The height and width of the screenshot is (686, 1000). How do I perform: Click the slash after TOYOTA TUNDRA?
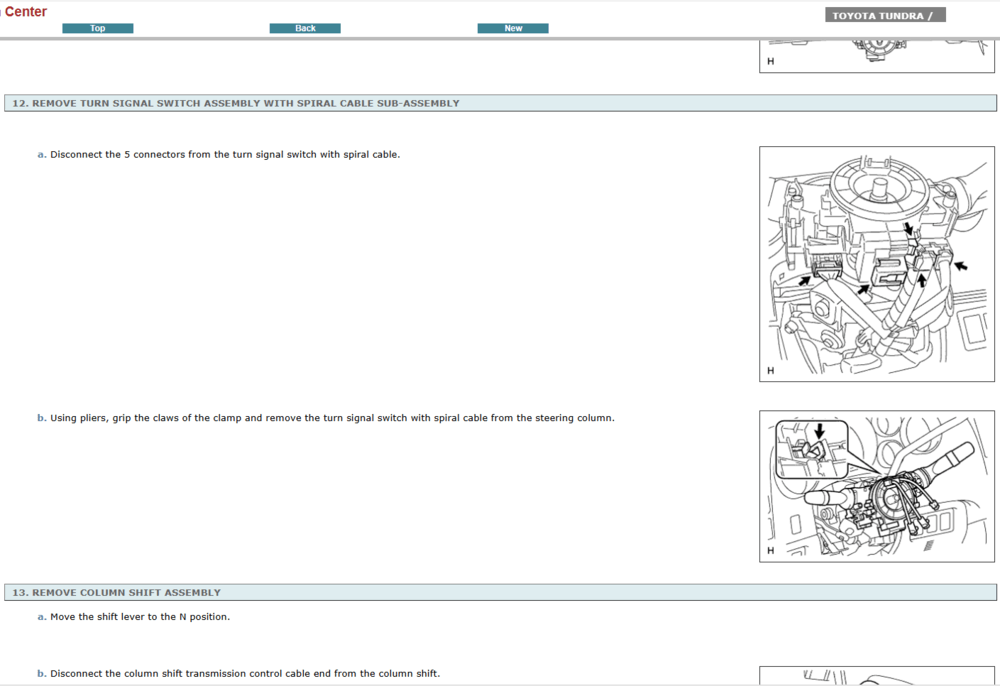click(x=932, y=14)
